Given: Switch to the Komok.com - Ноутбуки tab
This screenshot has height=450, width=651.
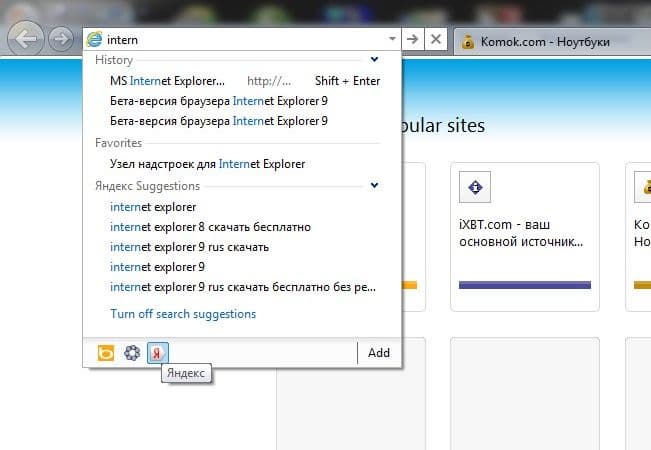Looking at the screenshot, I should (552, 42).
